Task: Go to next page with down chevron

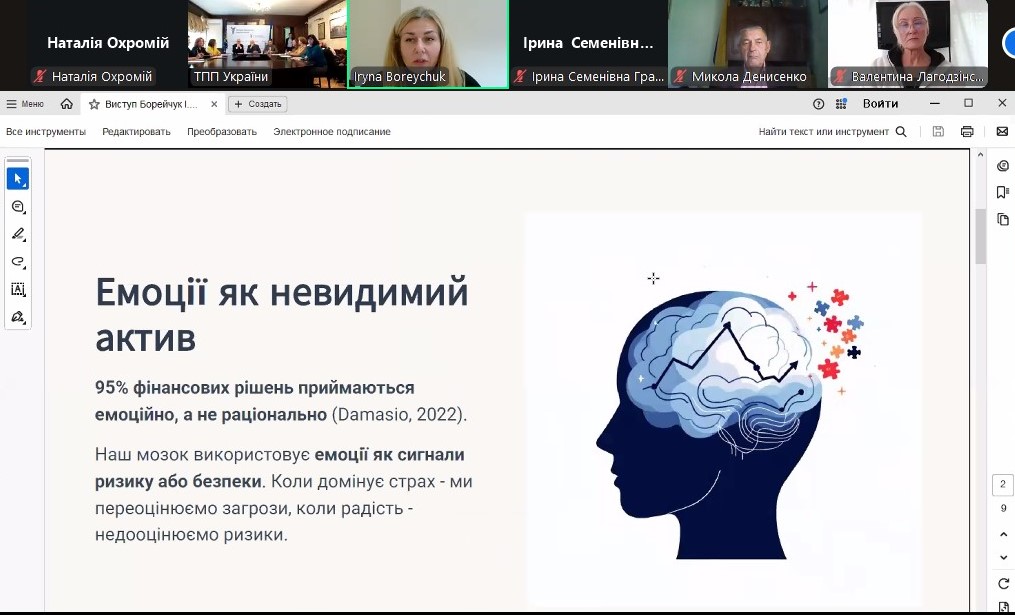Action: click(x=1003, y=558)
